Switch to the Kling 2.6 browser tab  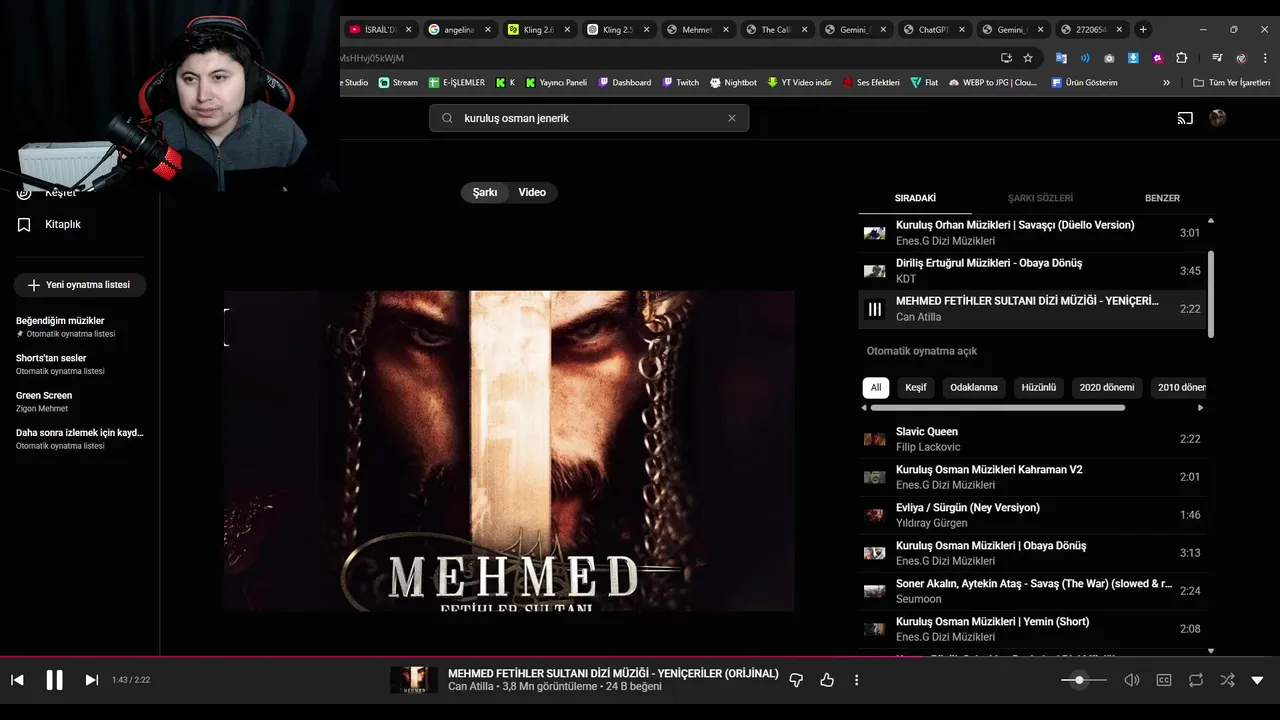pos(539,30)
